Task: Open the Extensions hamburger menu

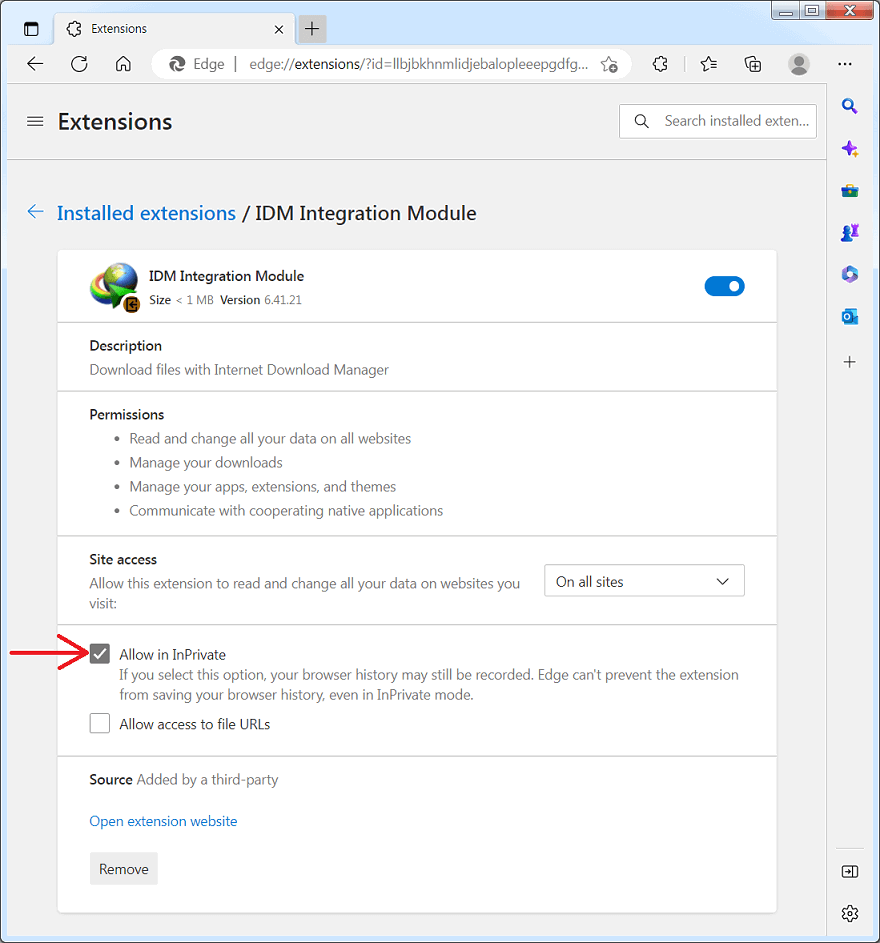Action: [35, 121]
